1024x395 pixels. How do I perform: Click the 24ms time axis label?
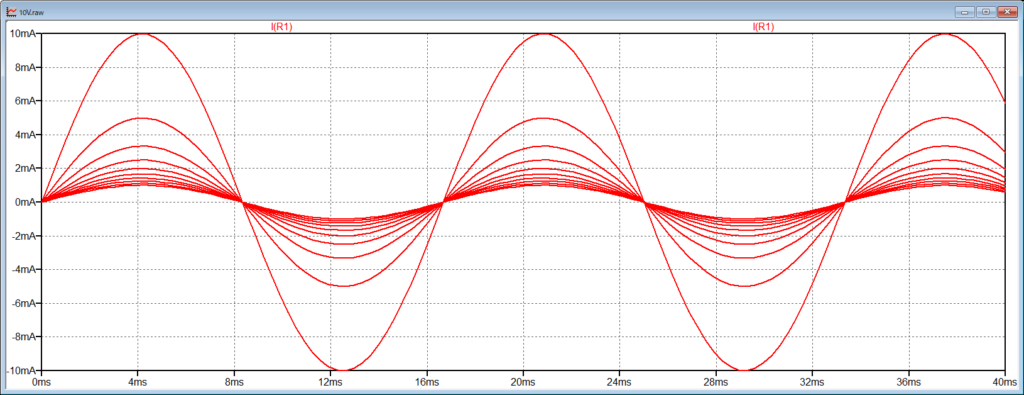click(x=619, y=381)
